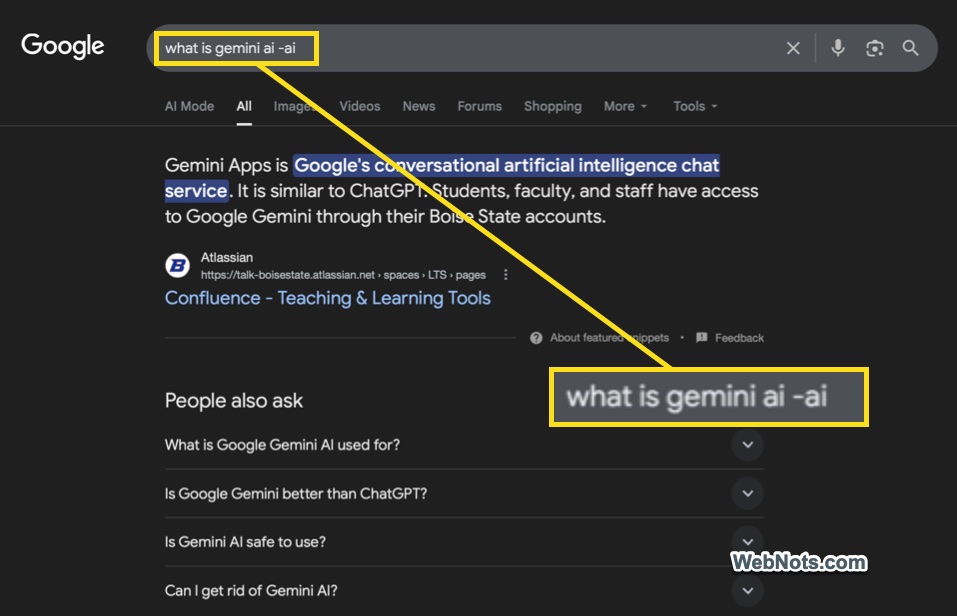
Task: Open the Videos tab
Action: (359, 106)
